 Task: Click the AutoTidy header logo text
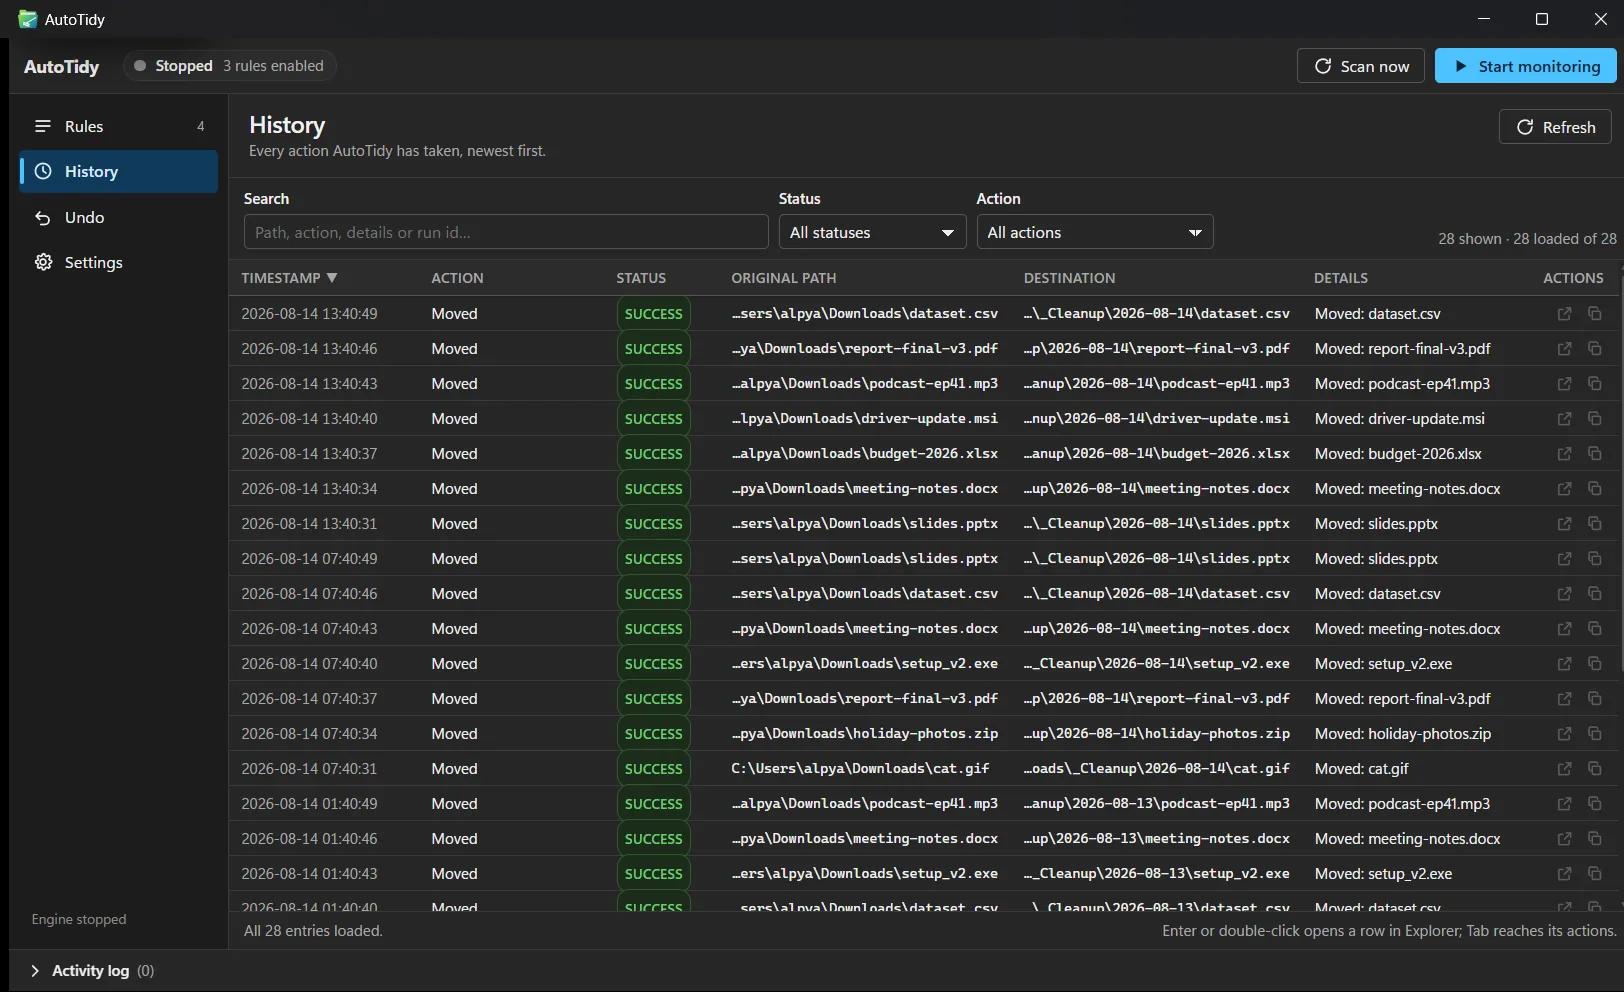pos(61,67)
